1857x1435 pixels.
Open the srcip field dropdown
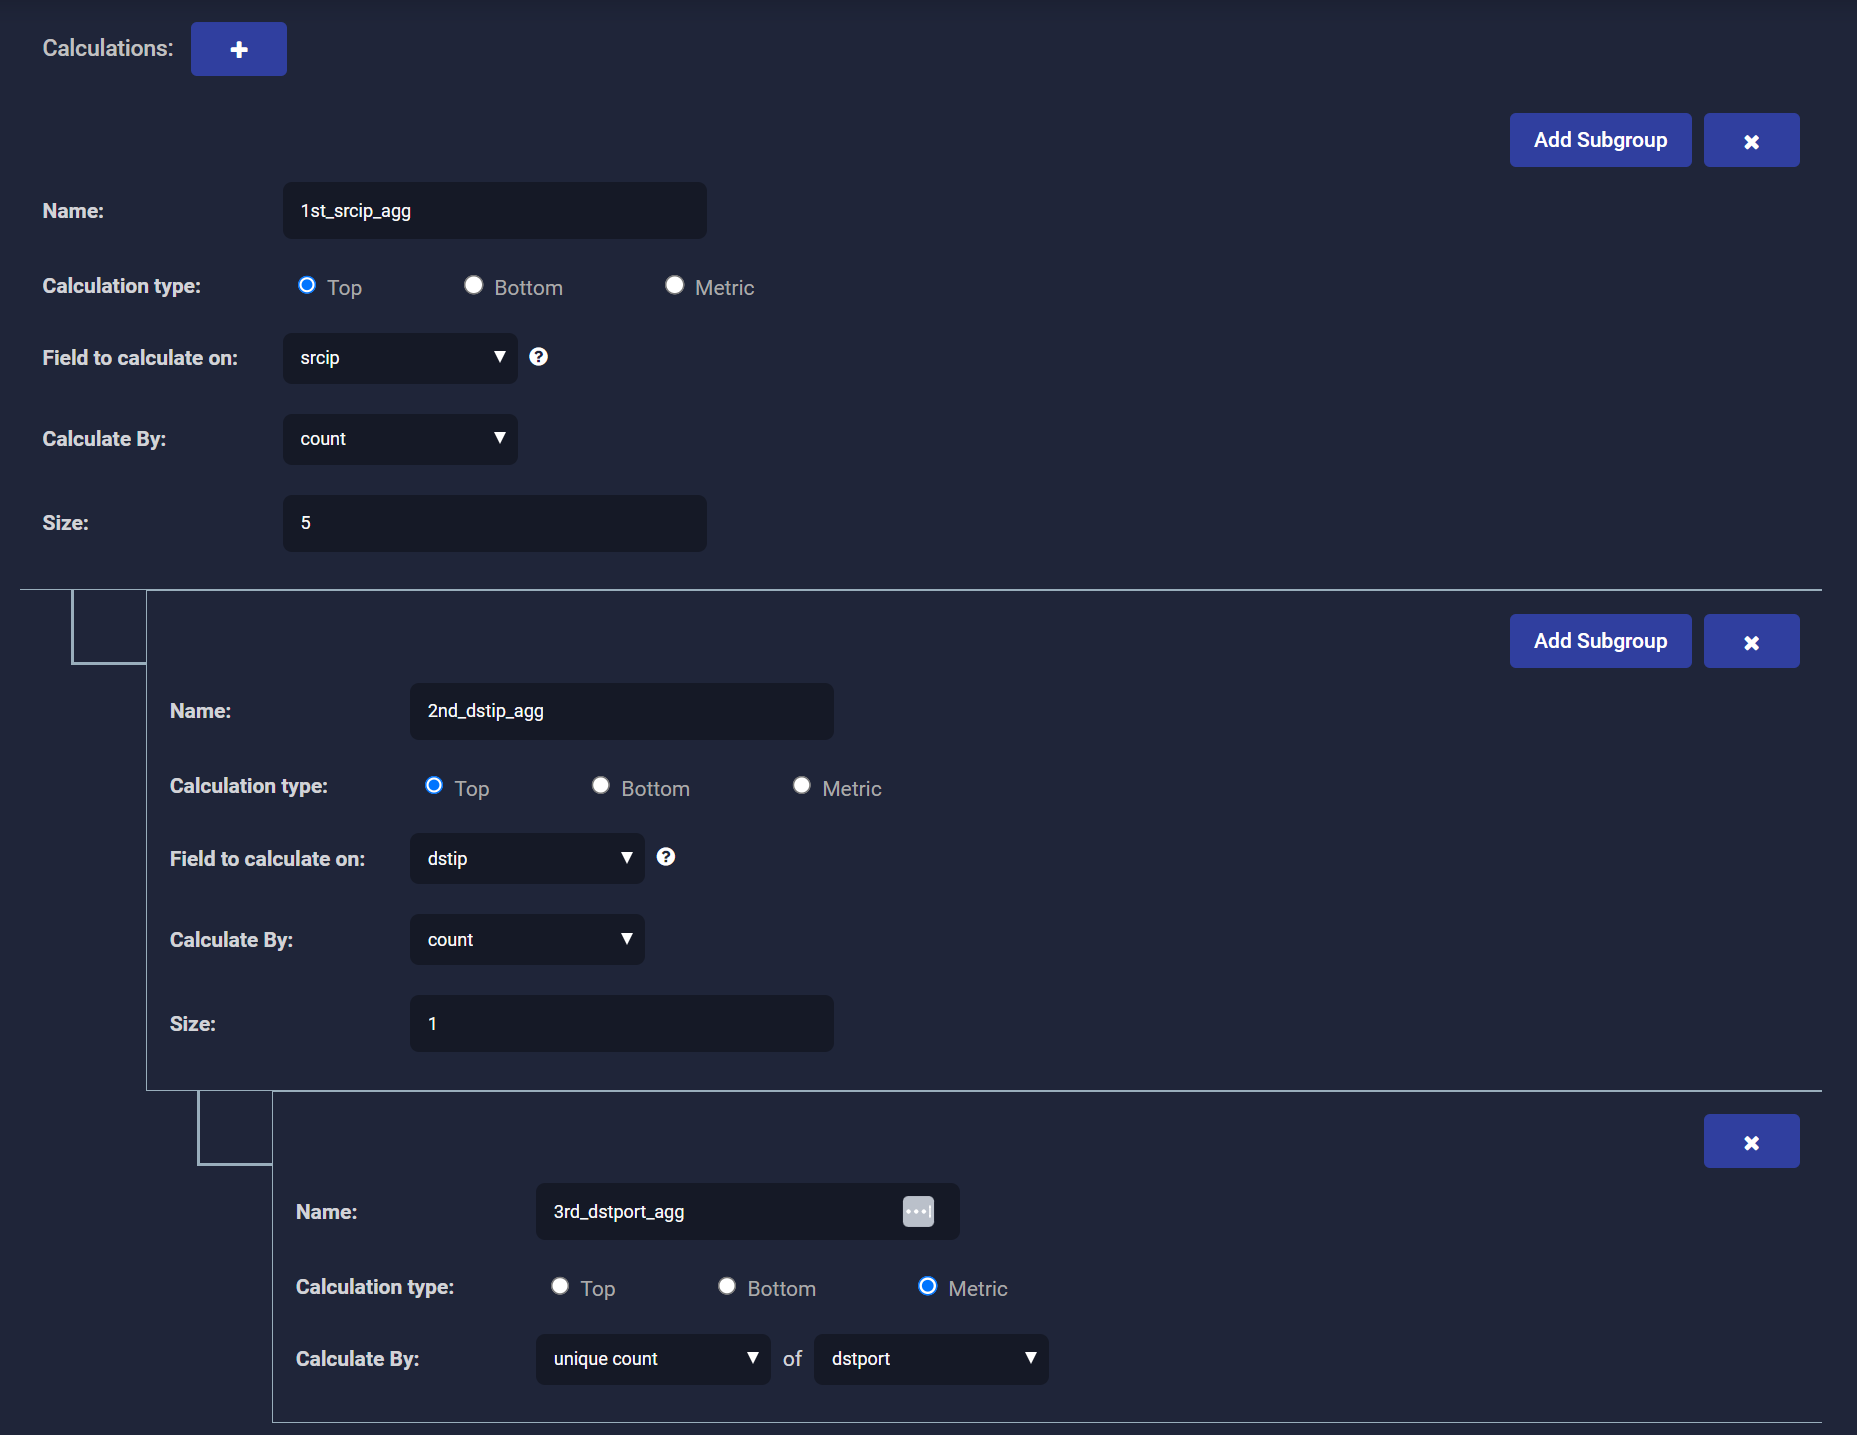[x=400, y=358]
